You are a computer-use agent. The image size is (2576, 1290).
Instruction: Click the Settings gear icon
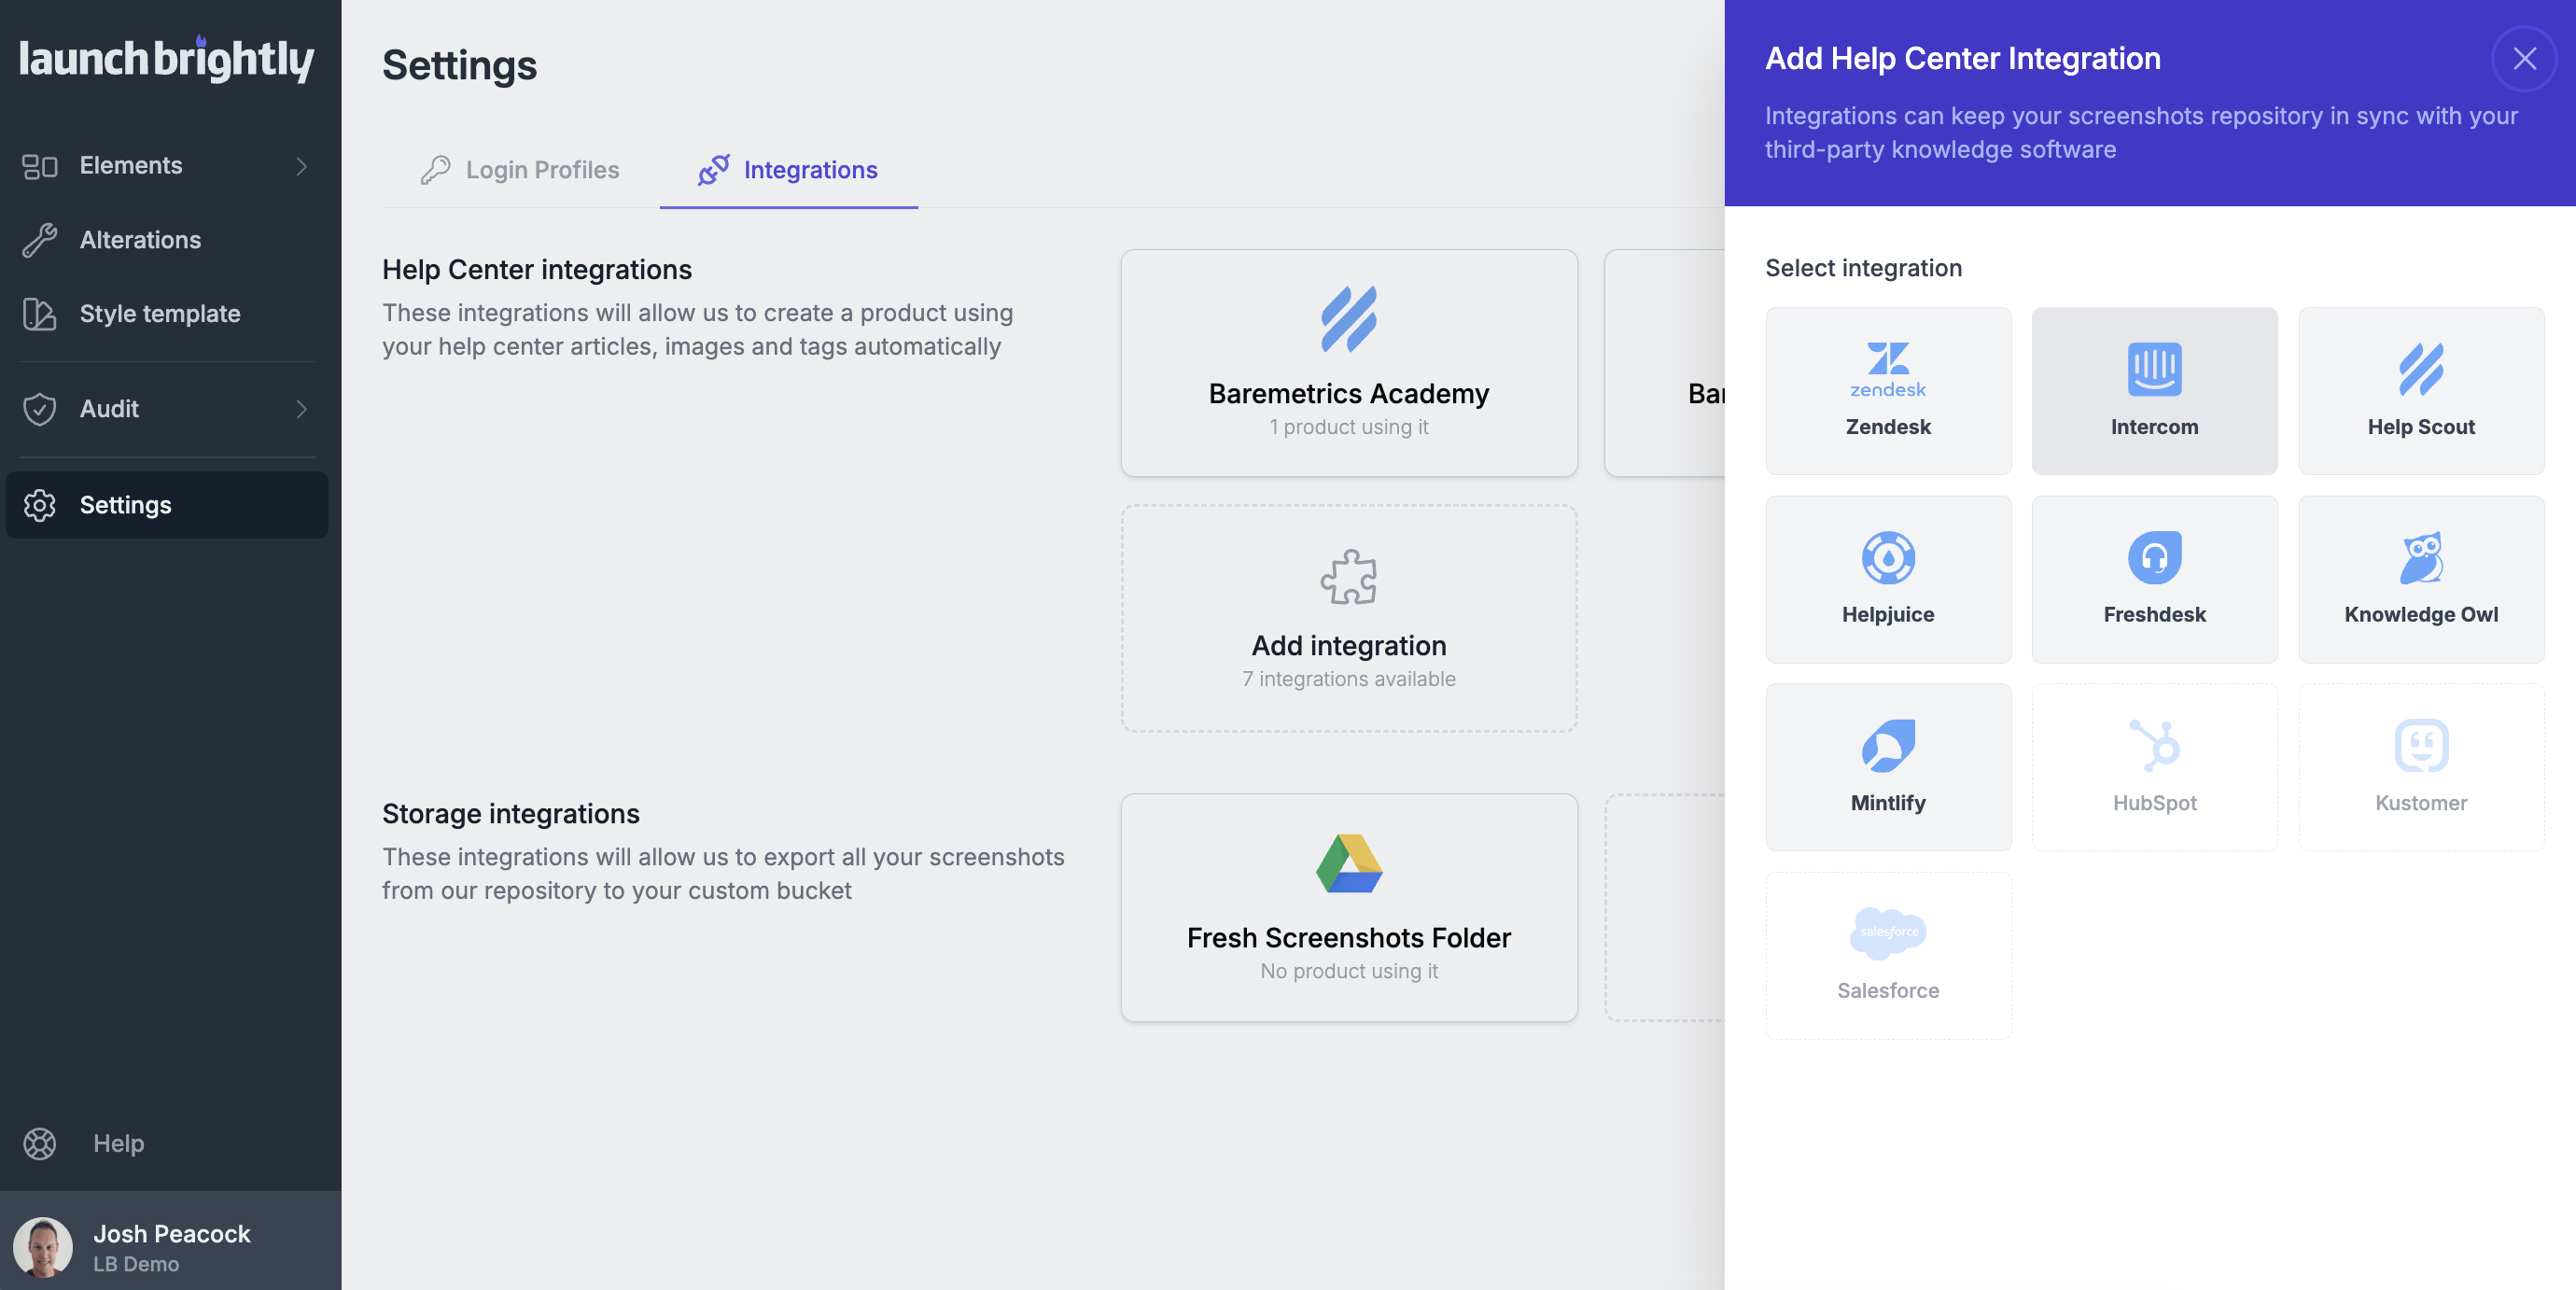click(x=40, y=505)
